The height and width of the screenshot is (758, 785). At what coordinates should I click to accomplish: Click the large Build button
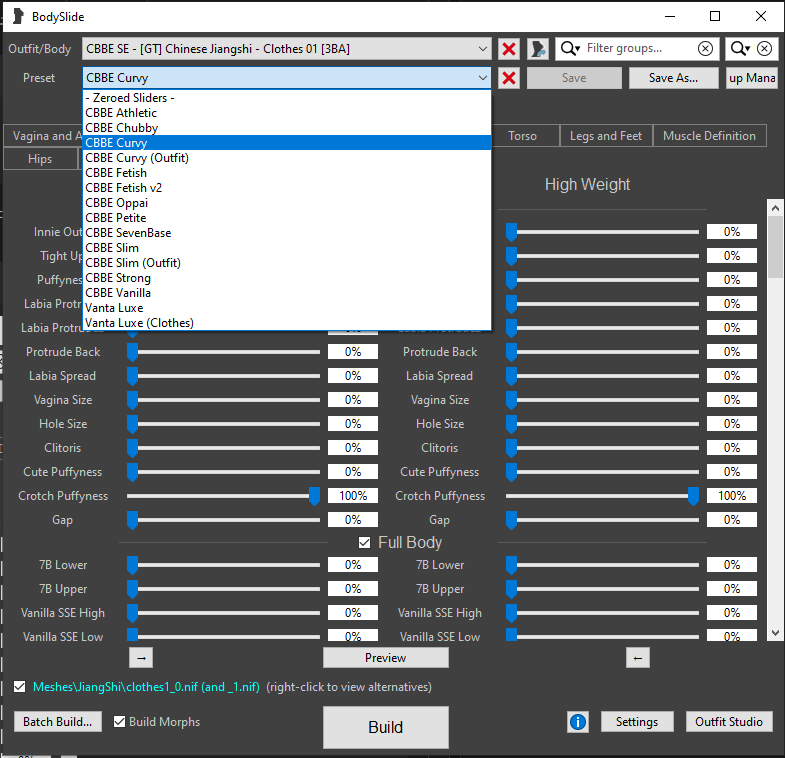point(385,727)
